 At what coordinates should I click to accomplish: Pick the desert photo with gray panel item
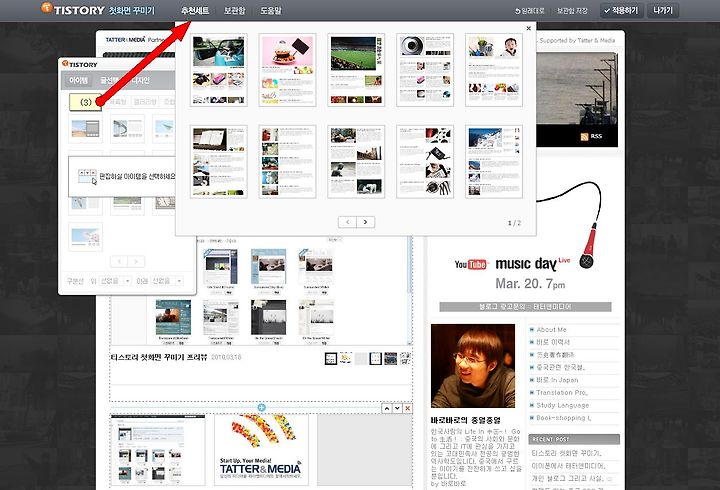85,129
